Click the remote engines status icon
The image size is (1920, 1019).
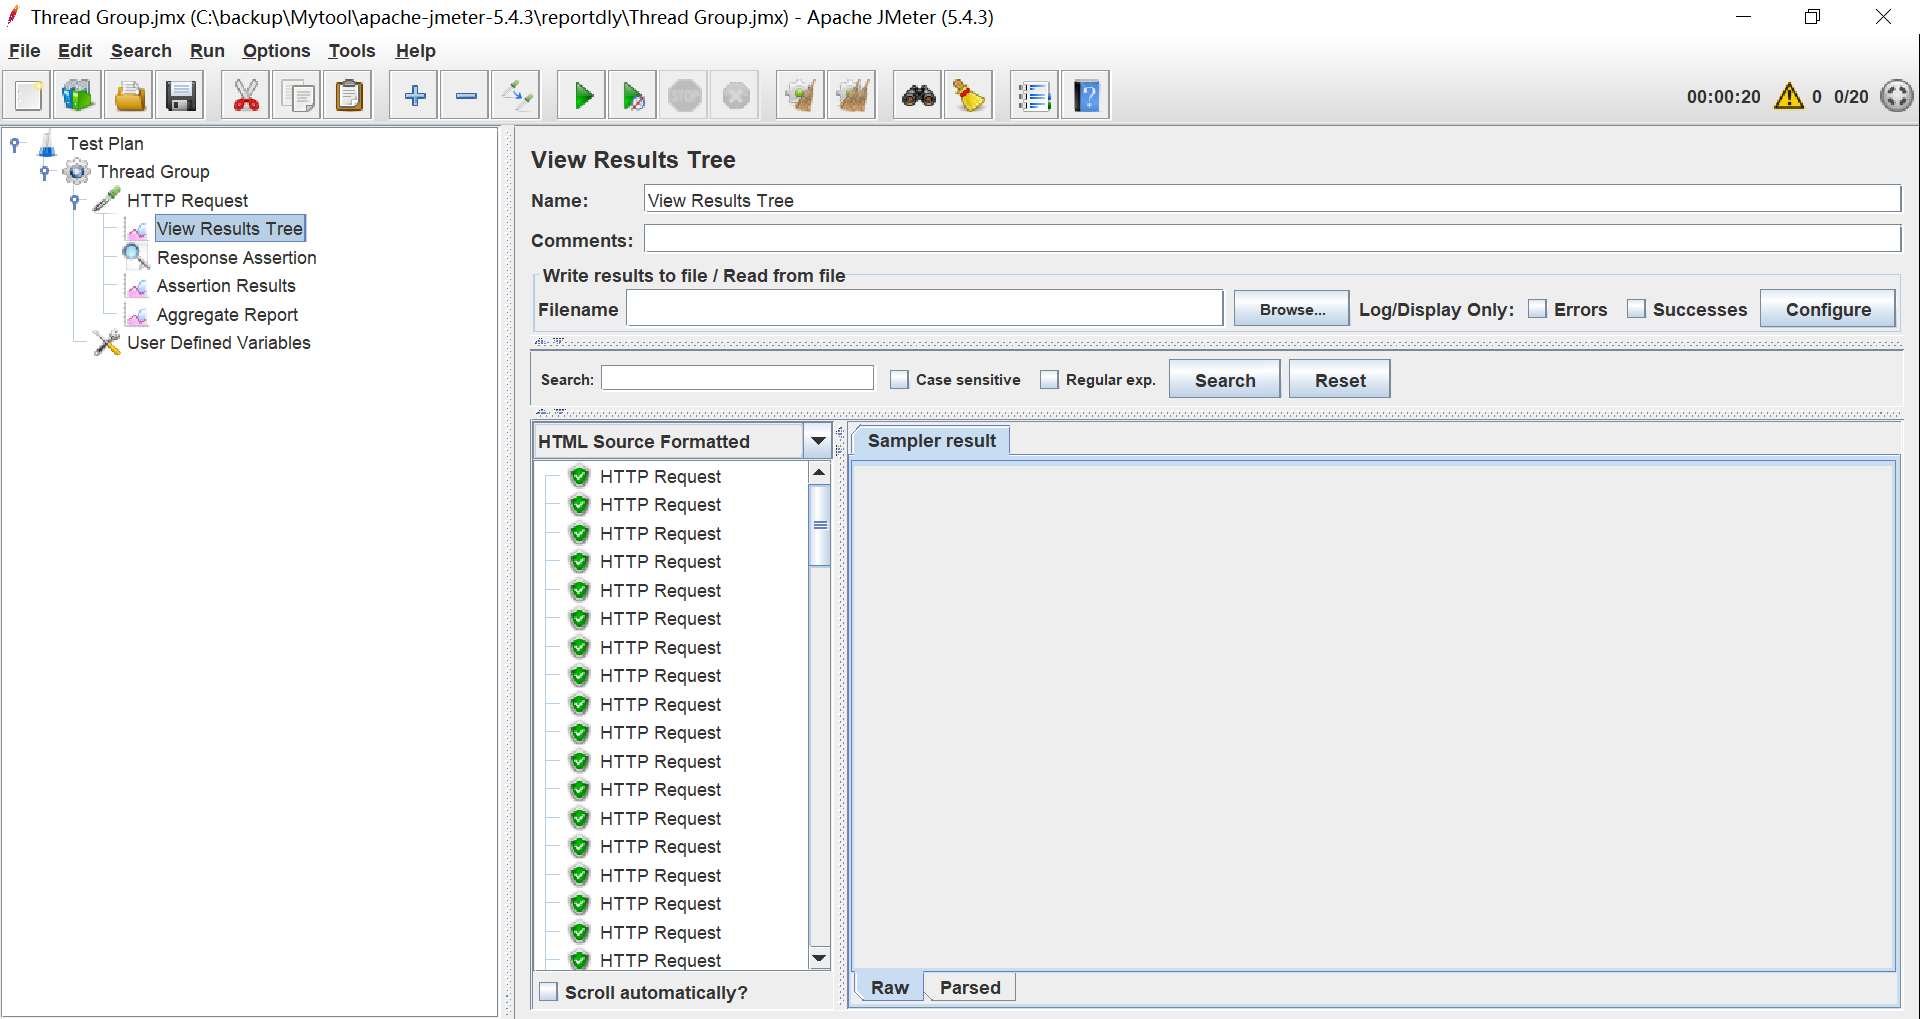[x=1897, y=96]
